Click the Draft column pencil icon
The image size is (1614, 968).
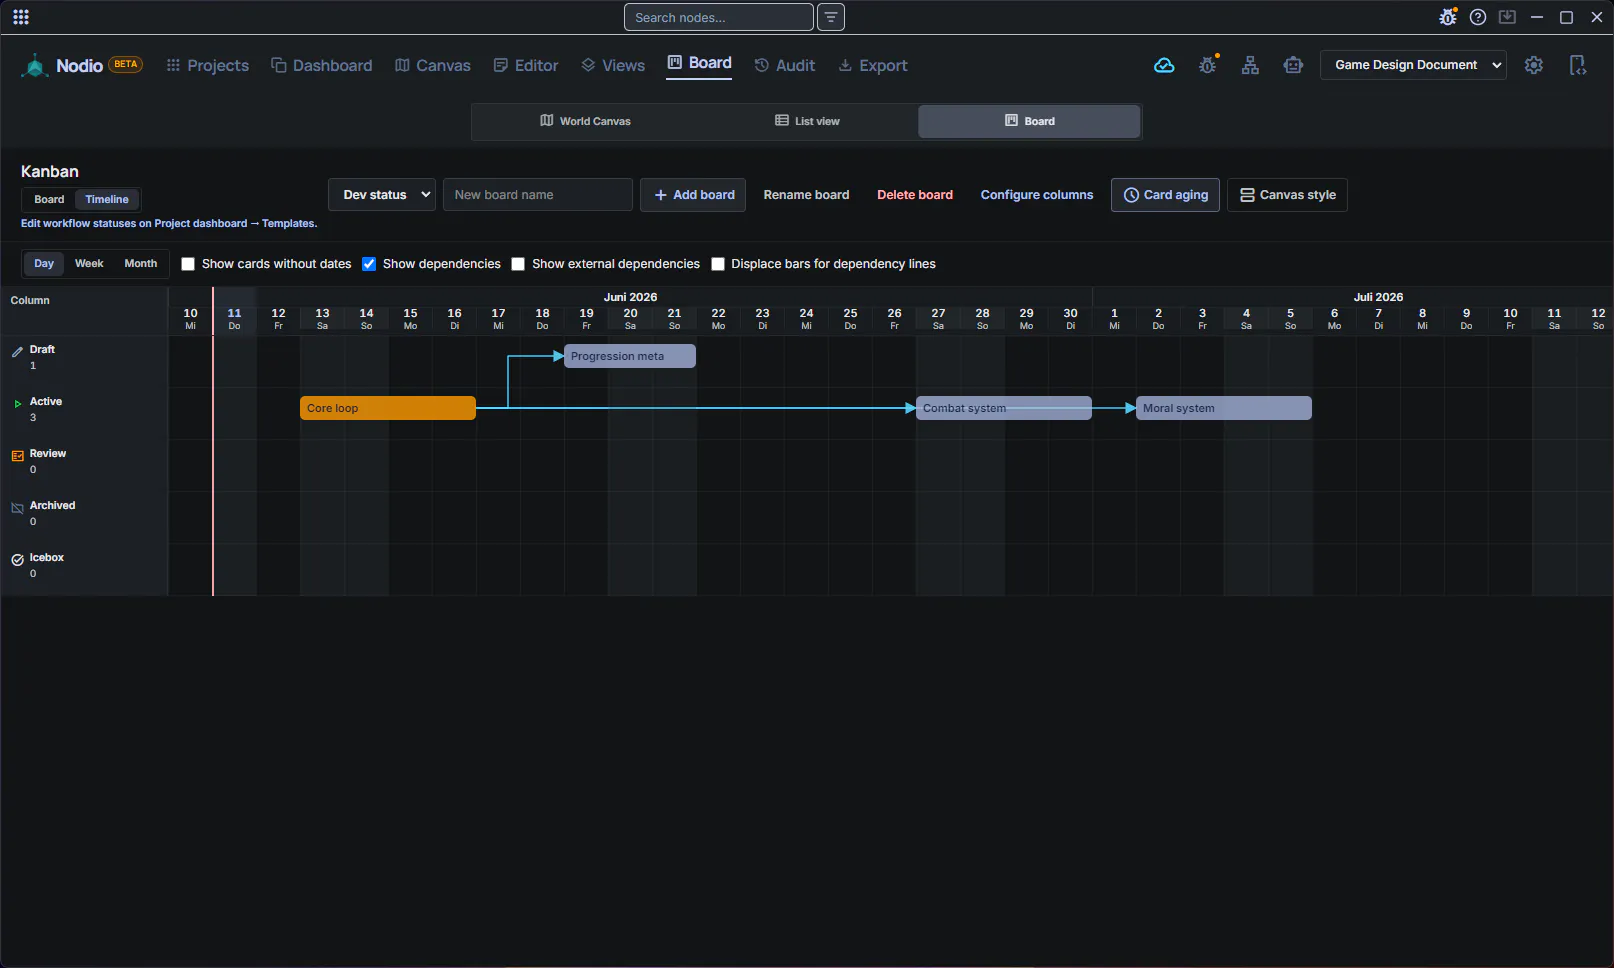pyautogui.click(x=17, y=351)
